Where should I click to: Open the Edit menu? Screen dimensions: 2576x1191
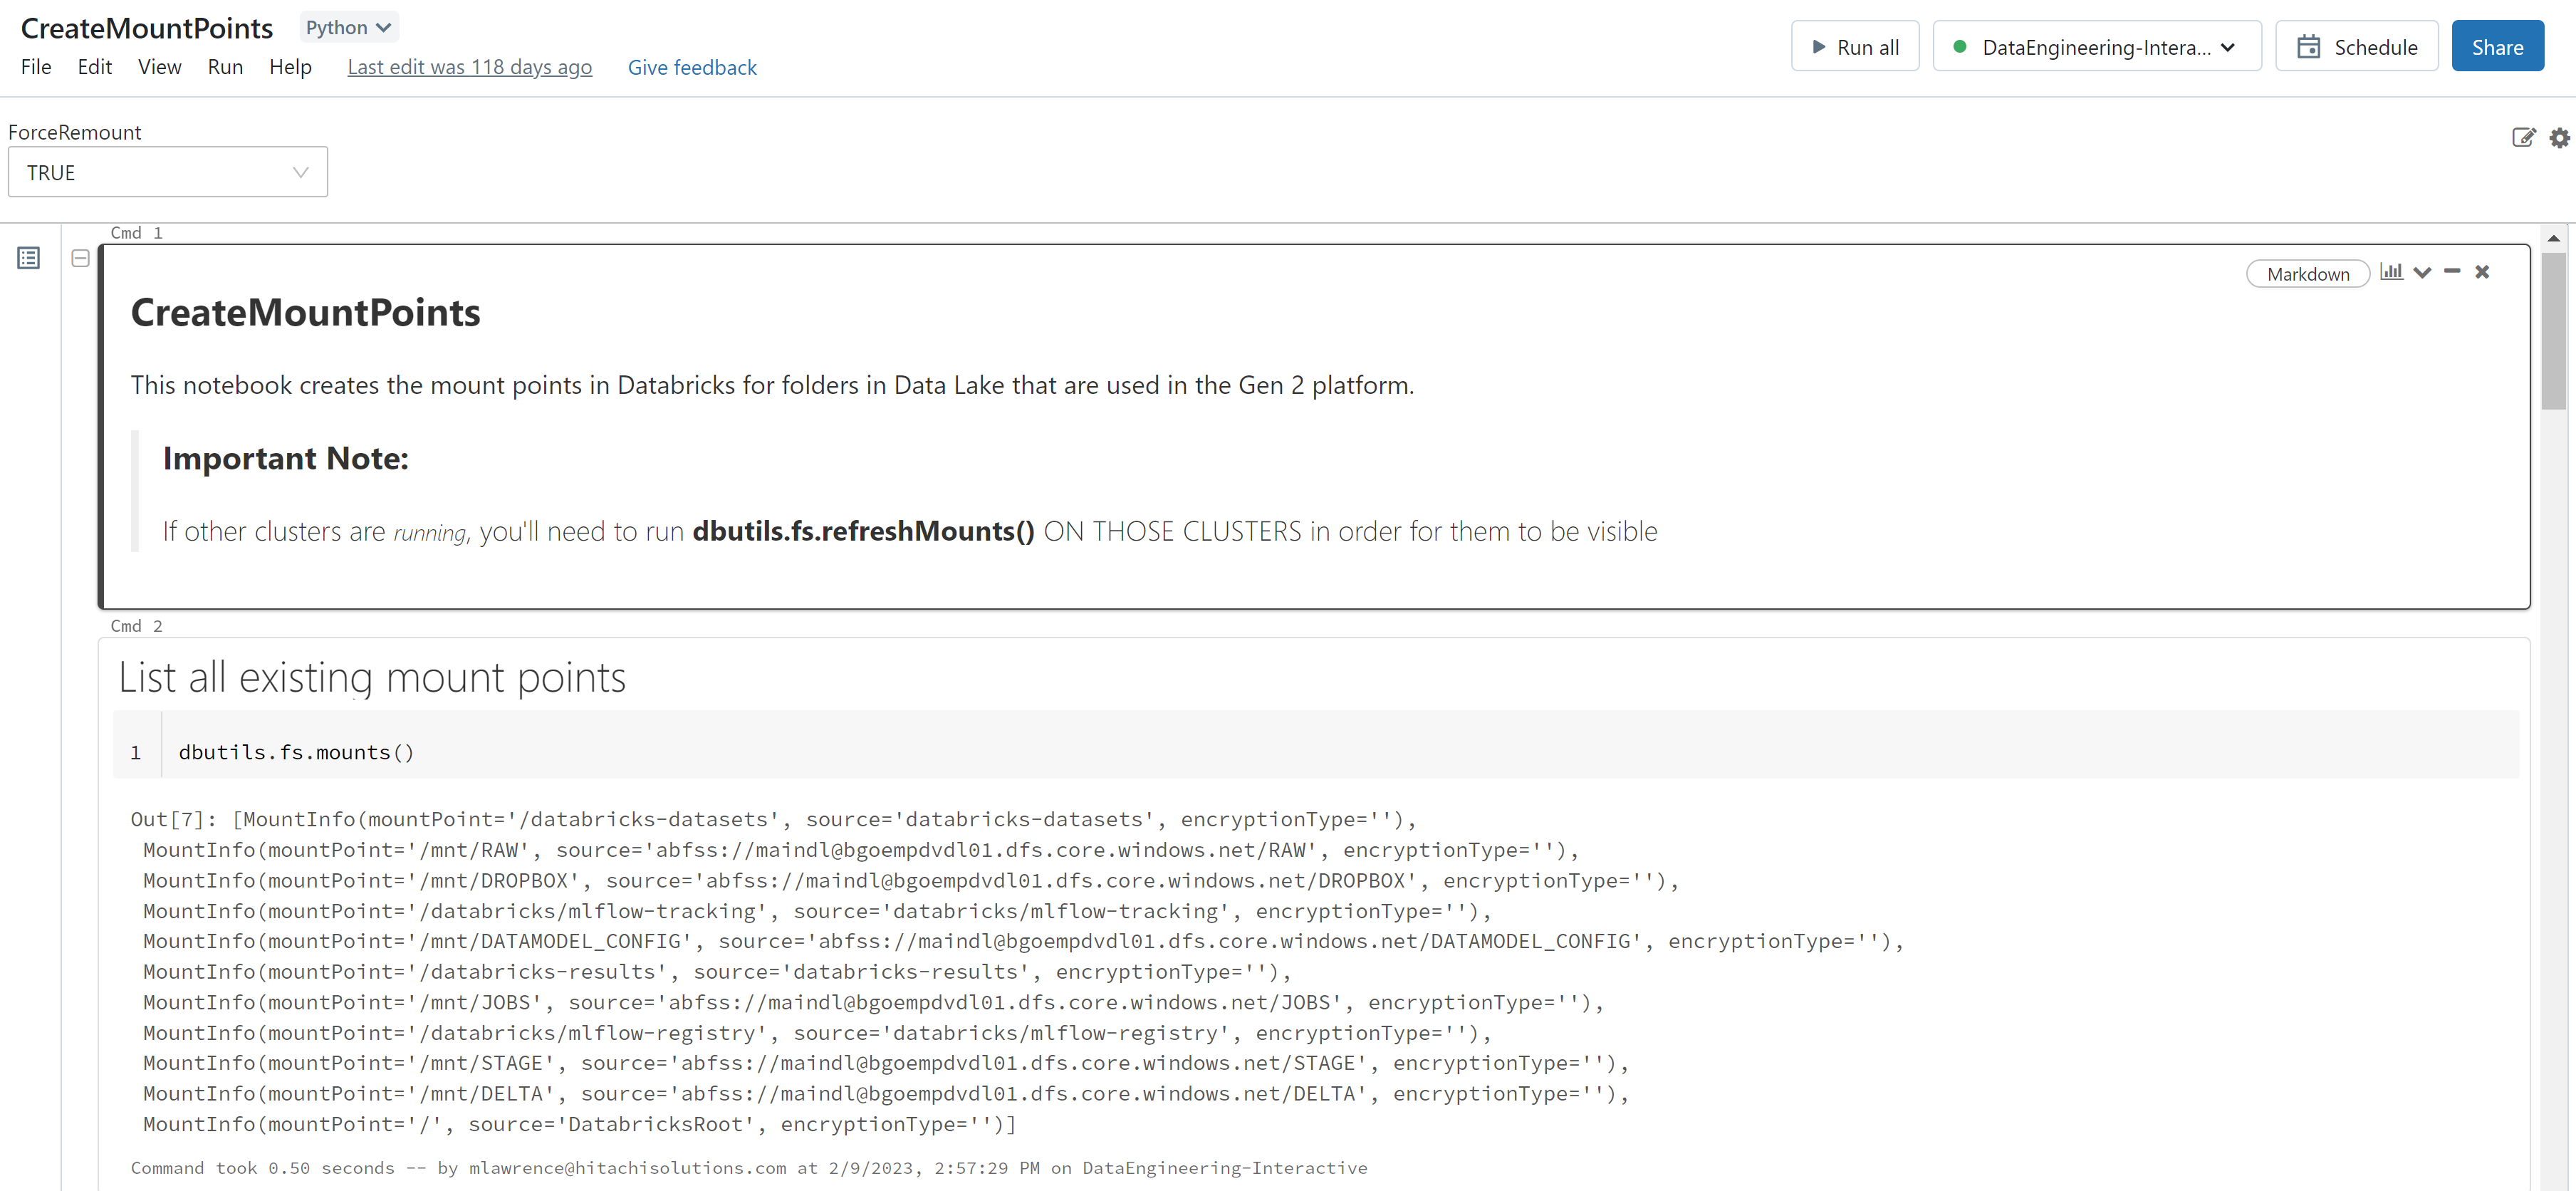95,67
